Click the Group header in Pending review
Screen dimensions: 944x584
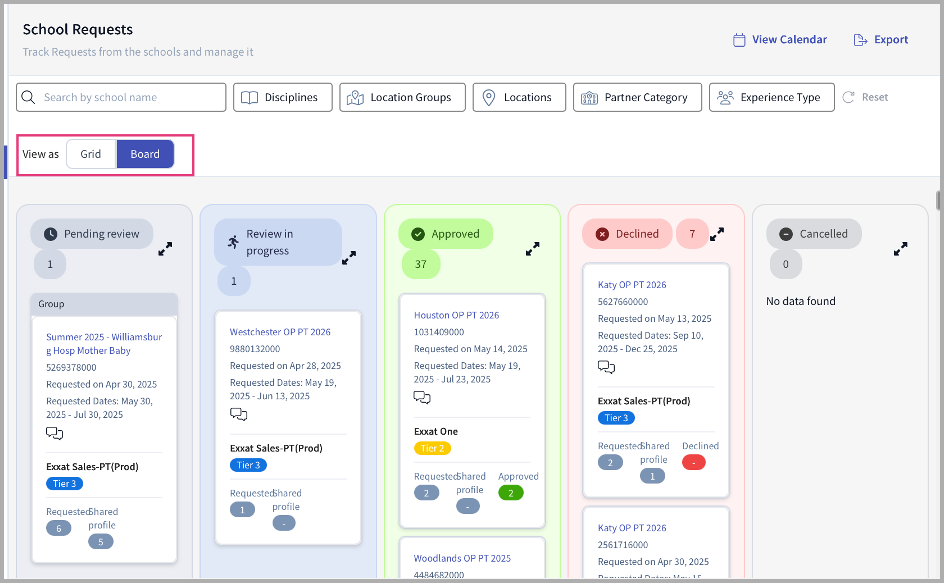pyautogui.click(x=104, y=304)
